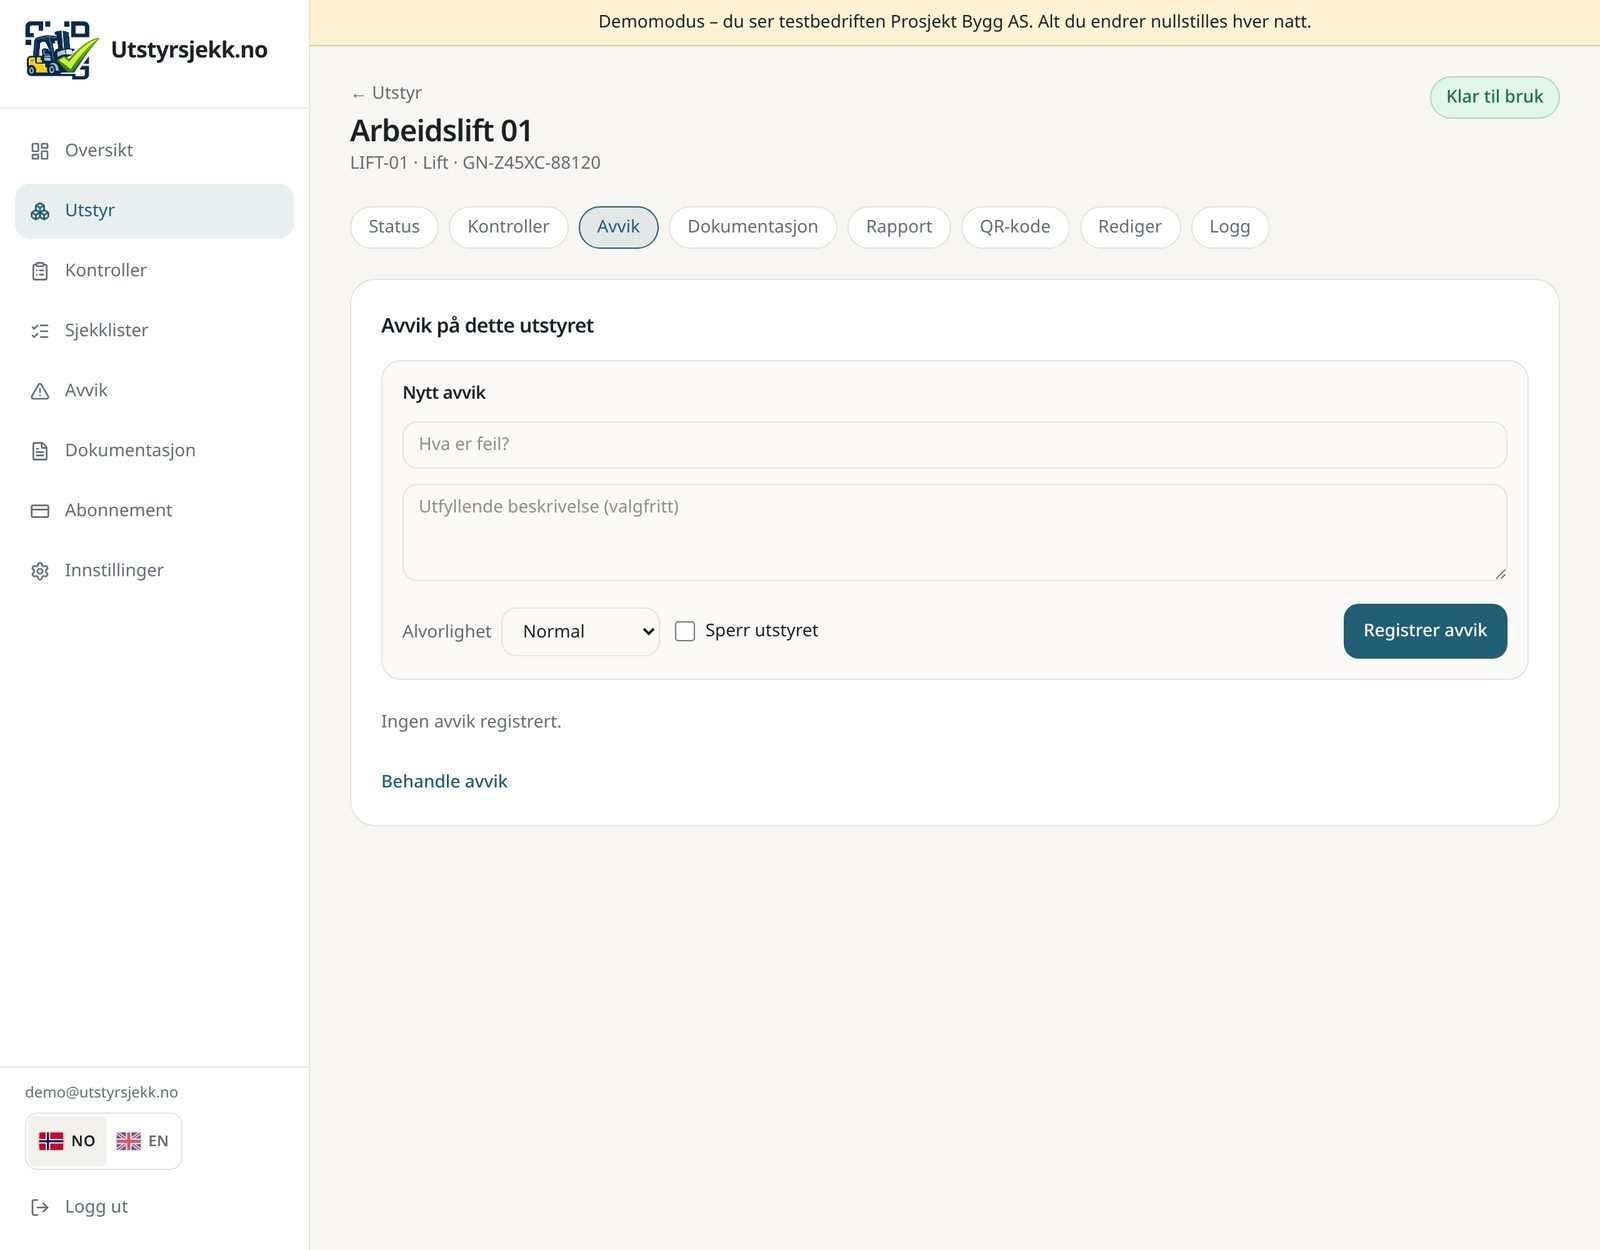Open Oversikt in the sidebar menu
This screenshot has width=1600, height=1250.
(x=154, y=151)
